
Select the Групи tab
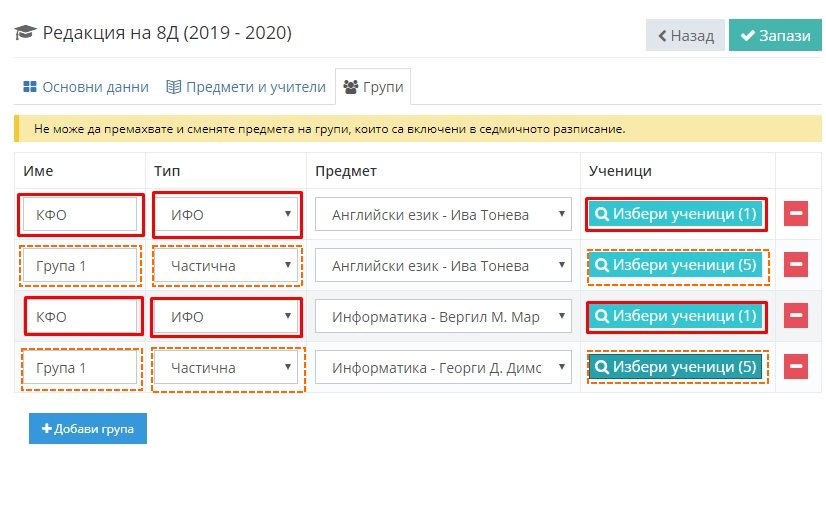(x=373, y=87)
